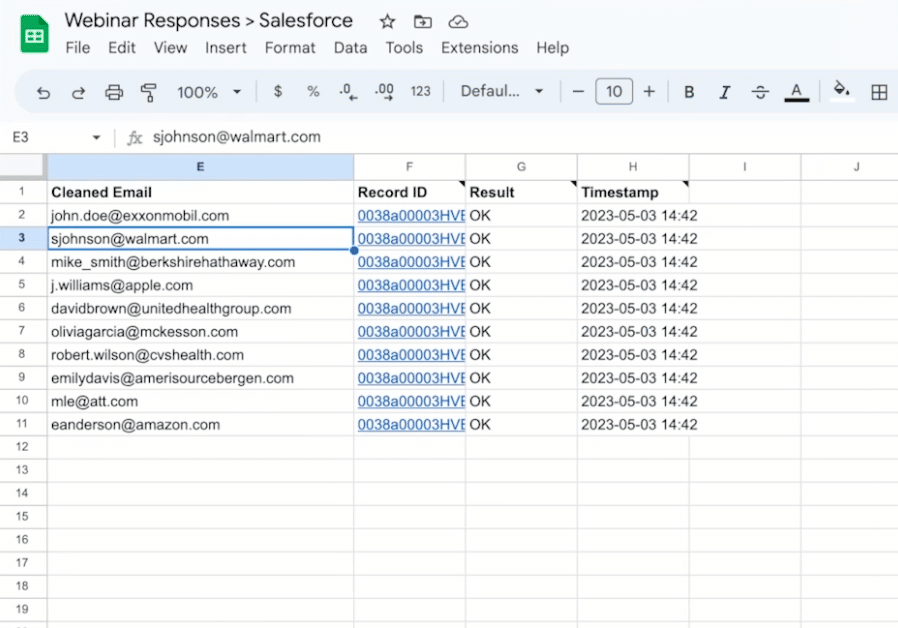The height and width of the screenshot is (628, 898).
Task: Toggle italic formatting
Action: [724, 92]
